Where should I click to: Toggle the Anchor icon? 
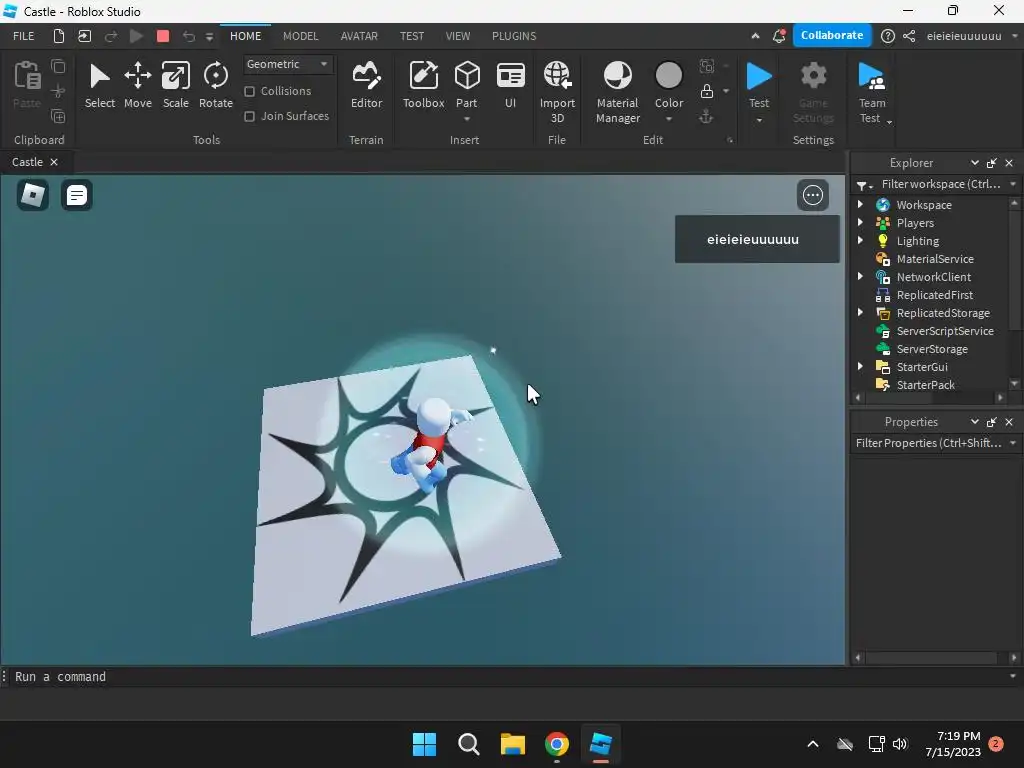tap(707, 117)
